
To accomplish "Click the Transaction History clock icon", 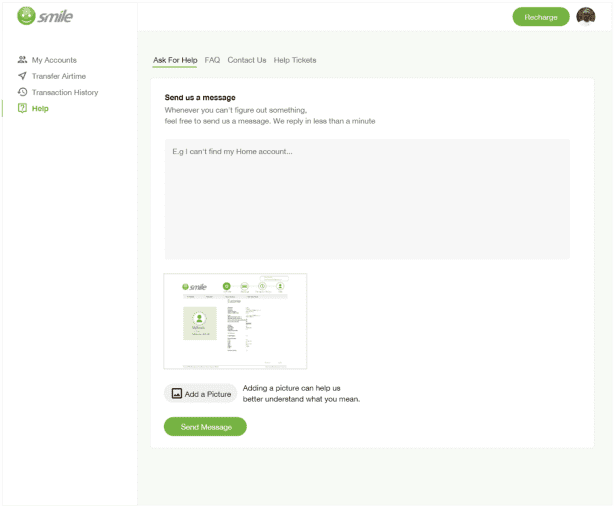I will click(x=22, y=92).
